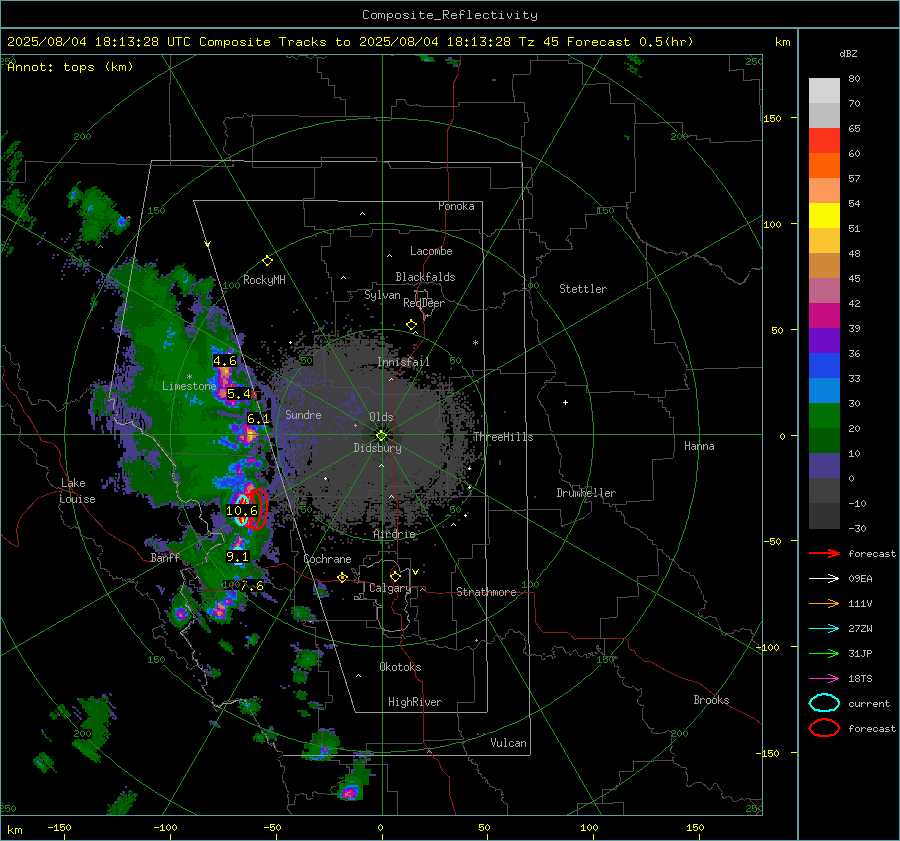Viewport: 900px width, 841px height.
Task: Click the ThreeHills town label
Action: tap(503, 437)
